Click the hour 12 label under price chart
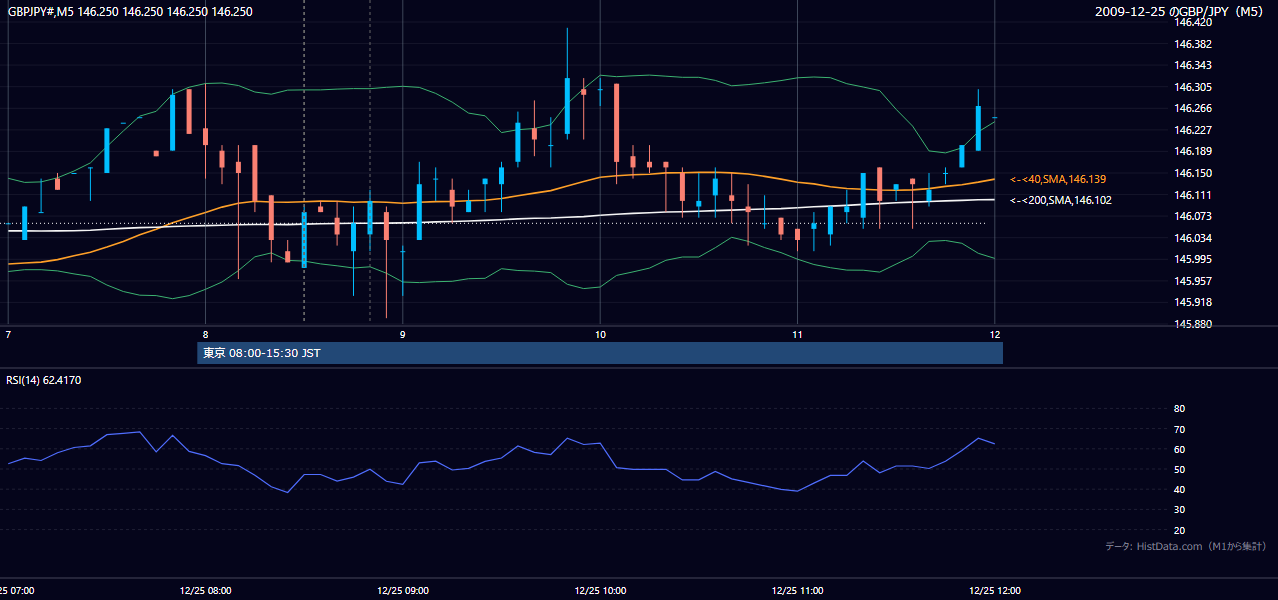1278x600 pixels. coord(994,334)
